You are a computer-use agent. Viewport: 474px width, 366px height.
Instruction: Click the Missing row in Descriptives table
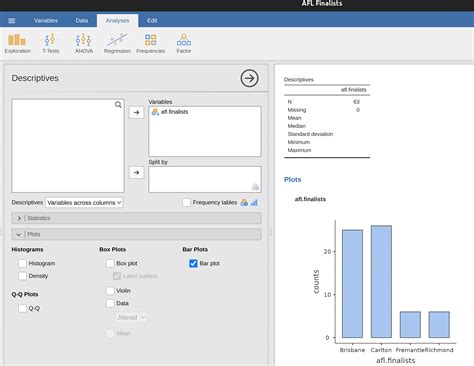pyautogui.click(x=327, y=110)
